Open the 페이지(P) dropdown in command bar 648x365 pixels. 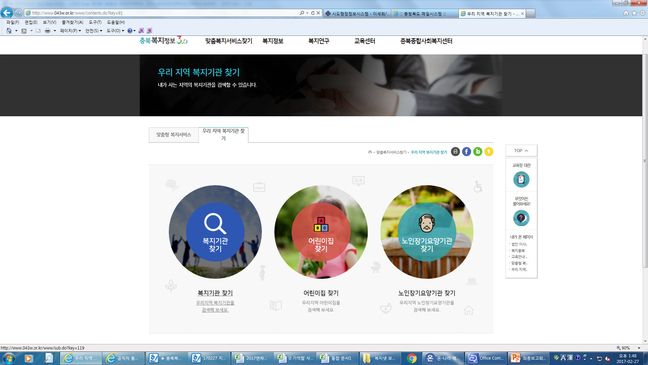click(x=70, y=31)
